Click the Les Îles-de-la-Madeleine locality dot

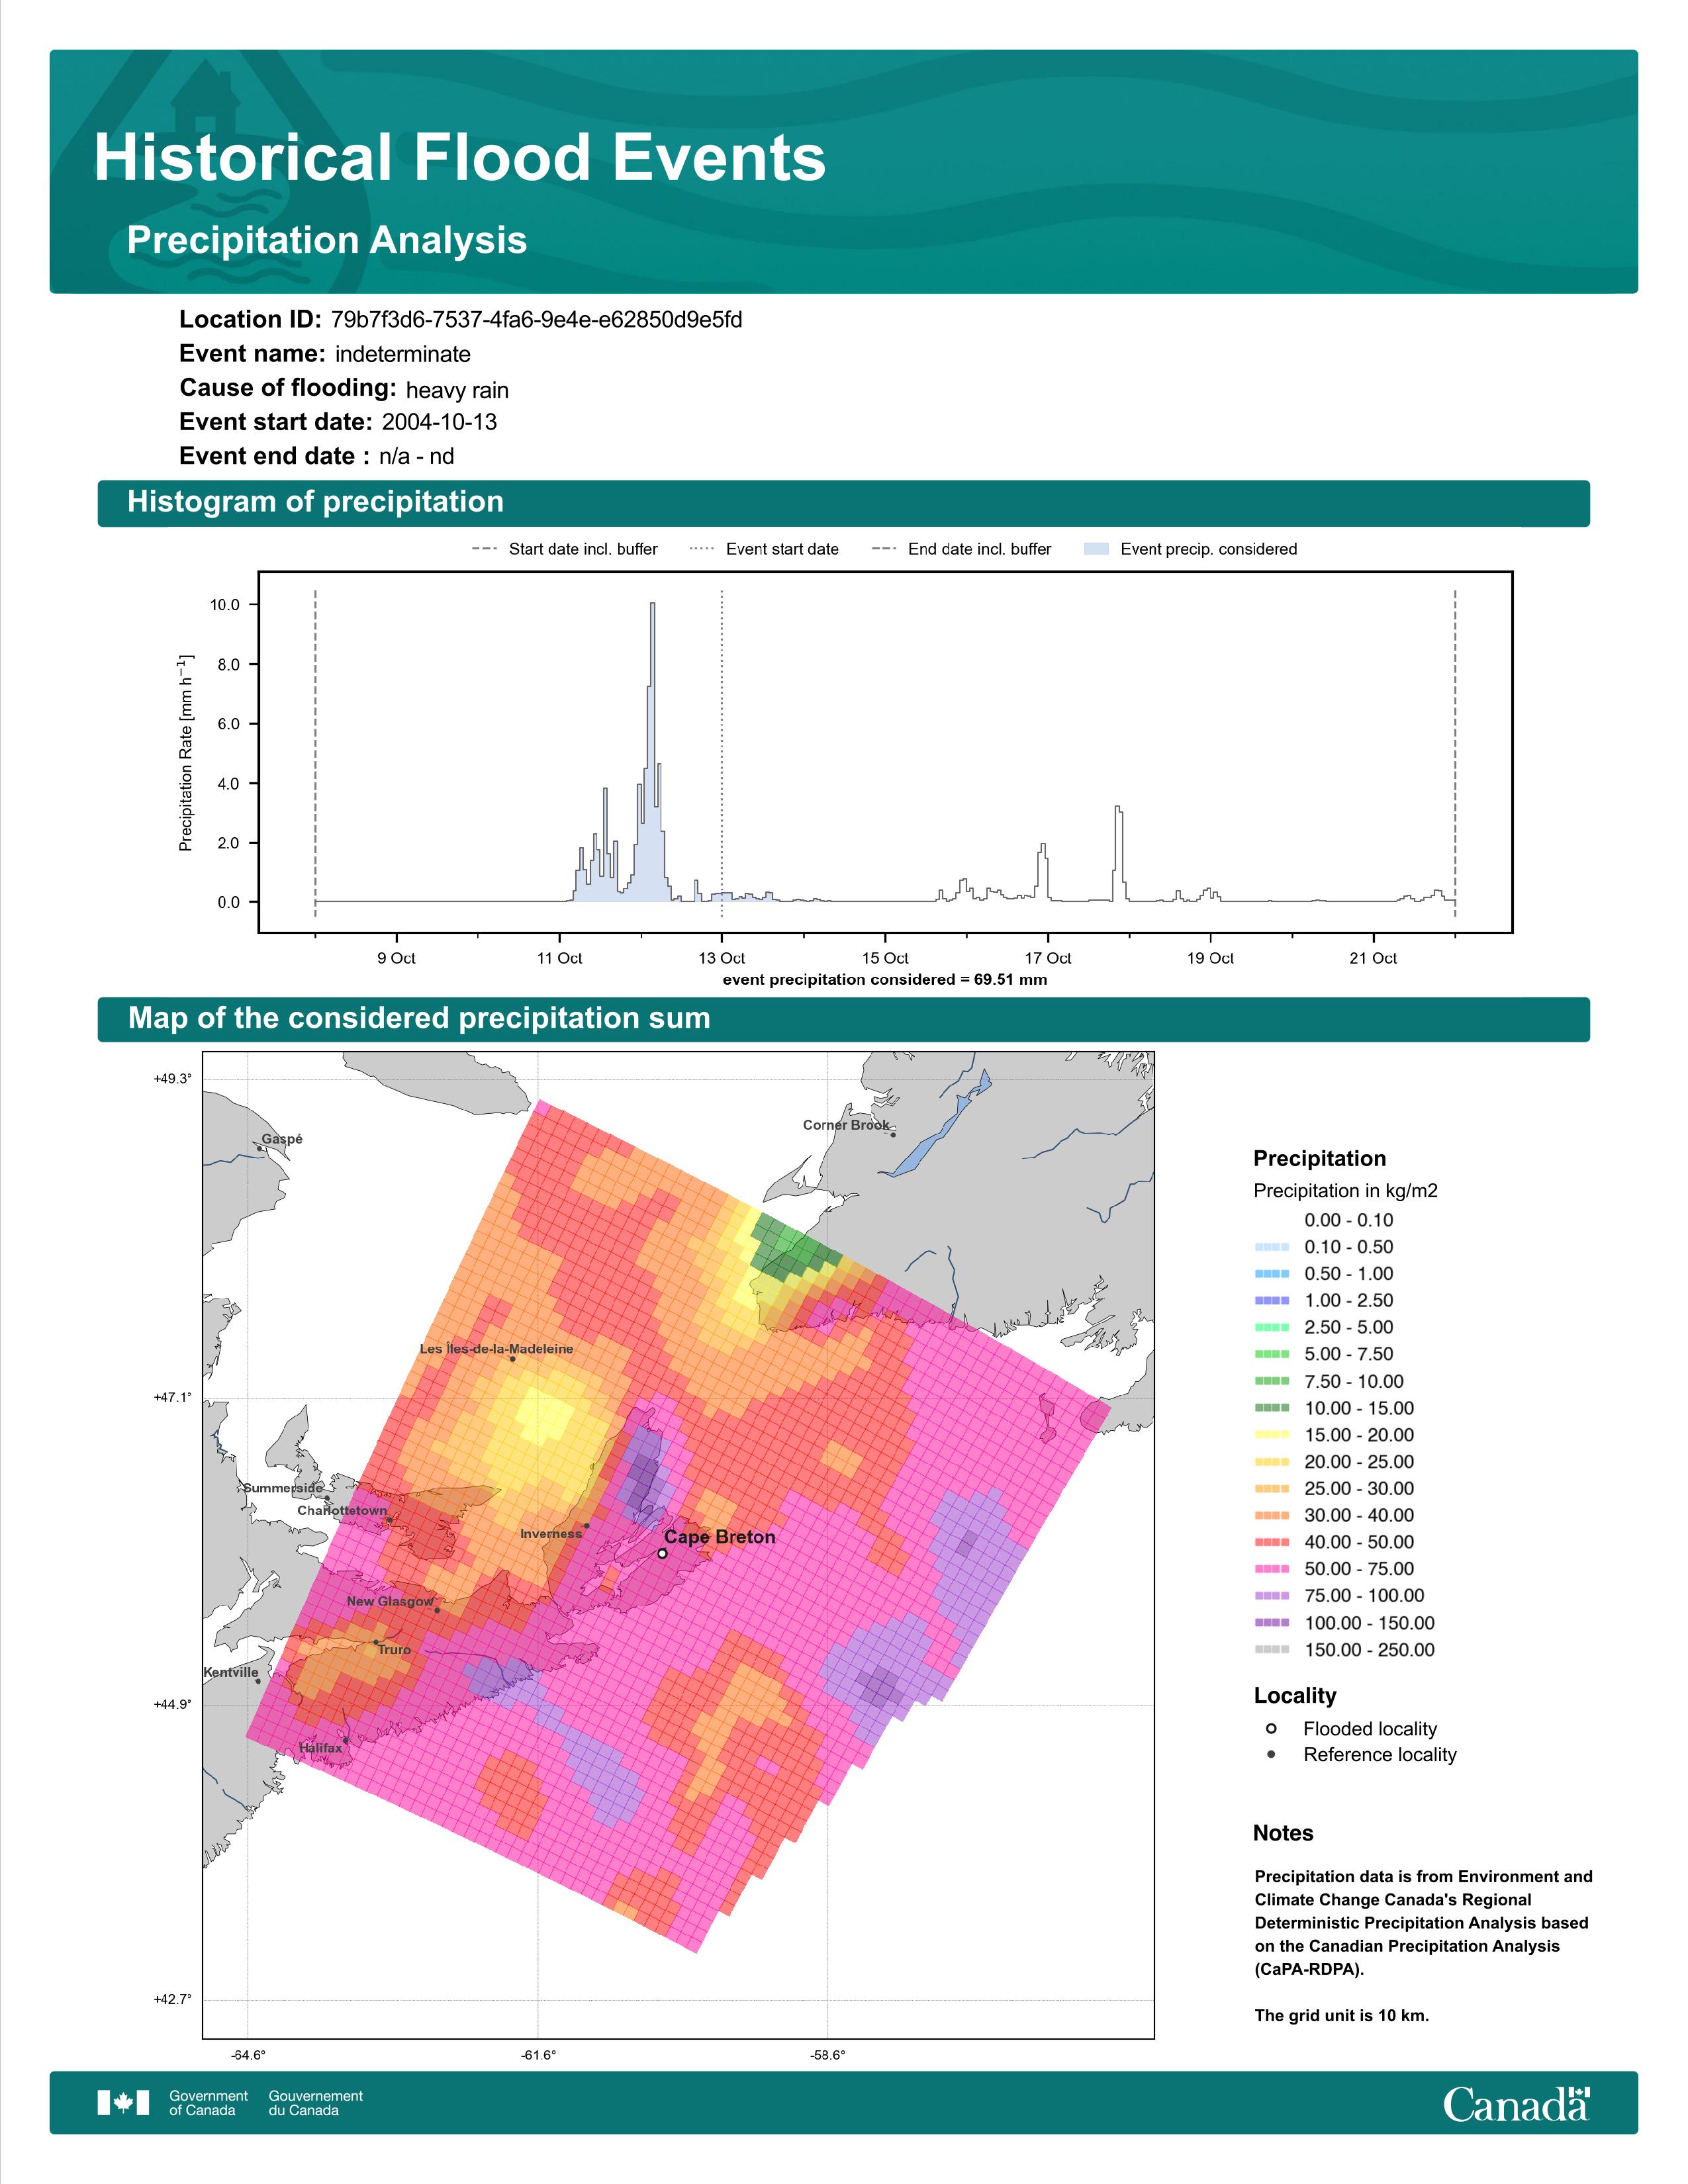(x=513, y=1358)
